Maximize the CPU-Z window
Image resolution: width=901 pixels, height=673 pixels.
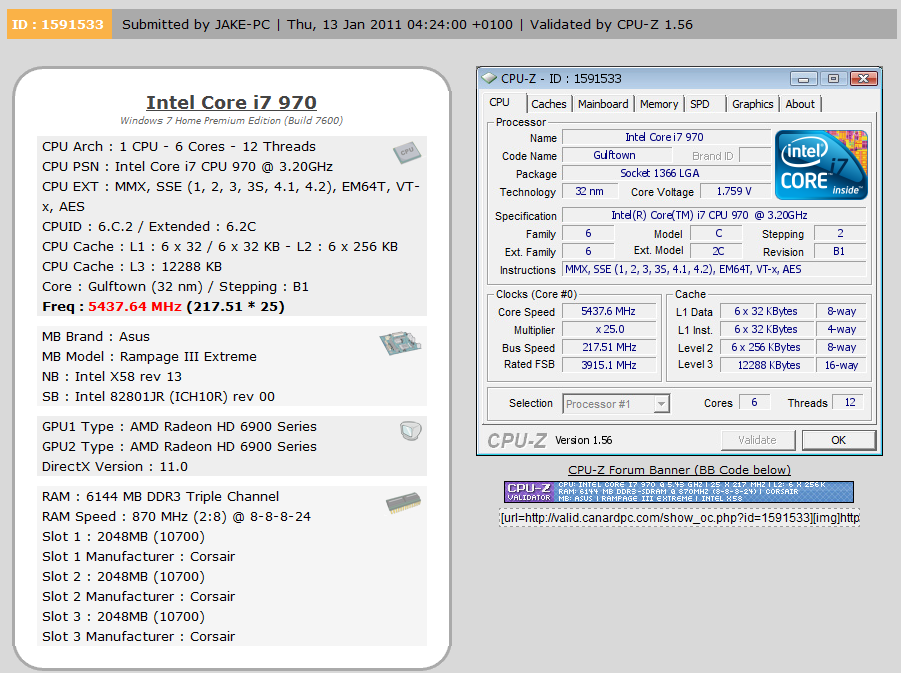833,79
